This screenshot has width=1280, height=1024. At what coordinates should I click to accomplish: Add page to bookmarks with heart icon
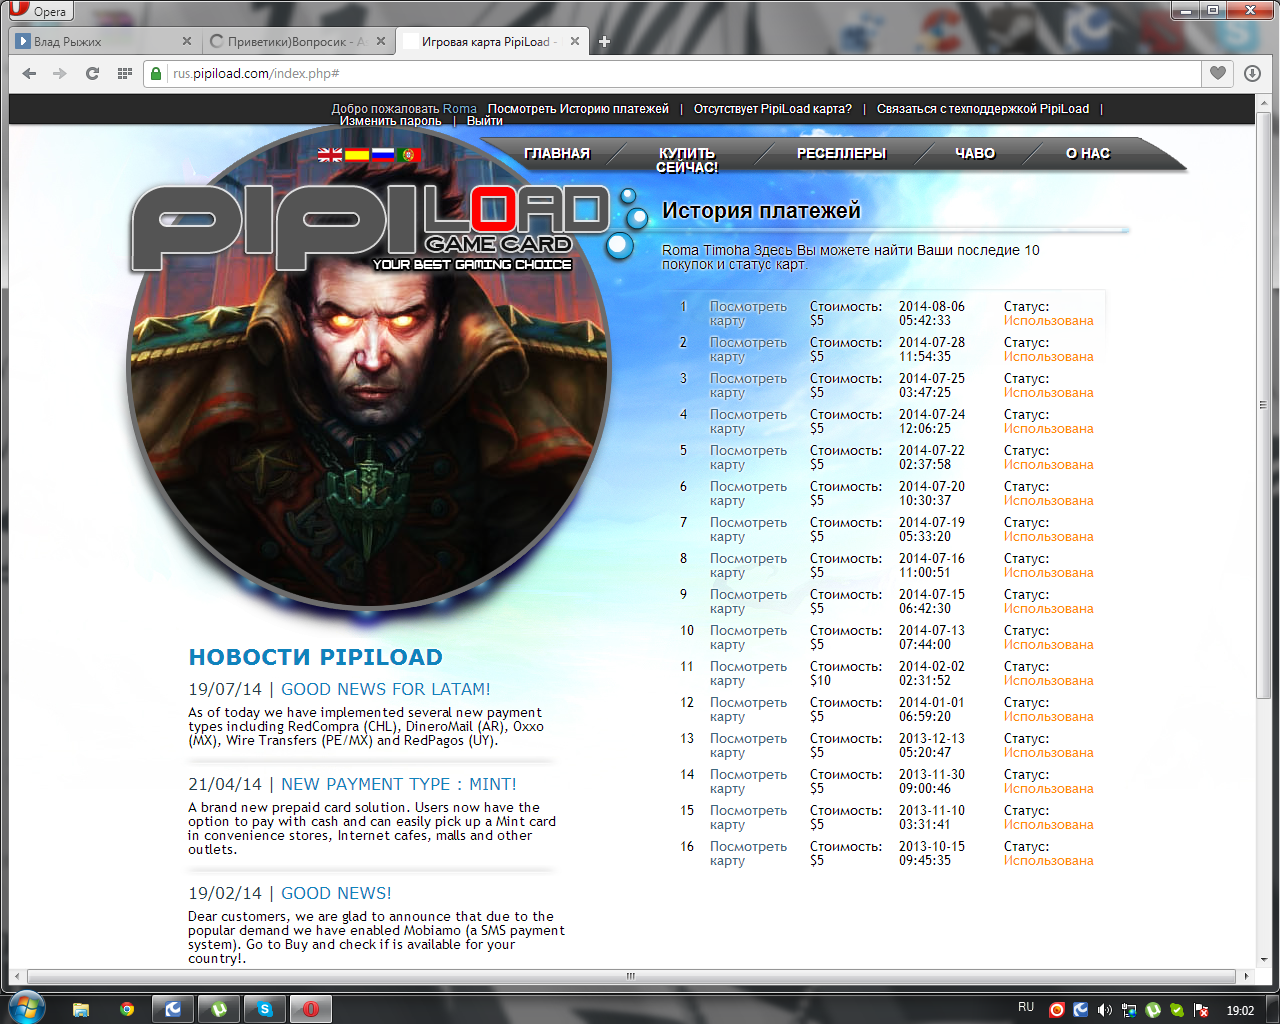(1217, 73)
